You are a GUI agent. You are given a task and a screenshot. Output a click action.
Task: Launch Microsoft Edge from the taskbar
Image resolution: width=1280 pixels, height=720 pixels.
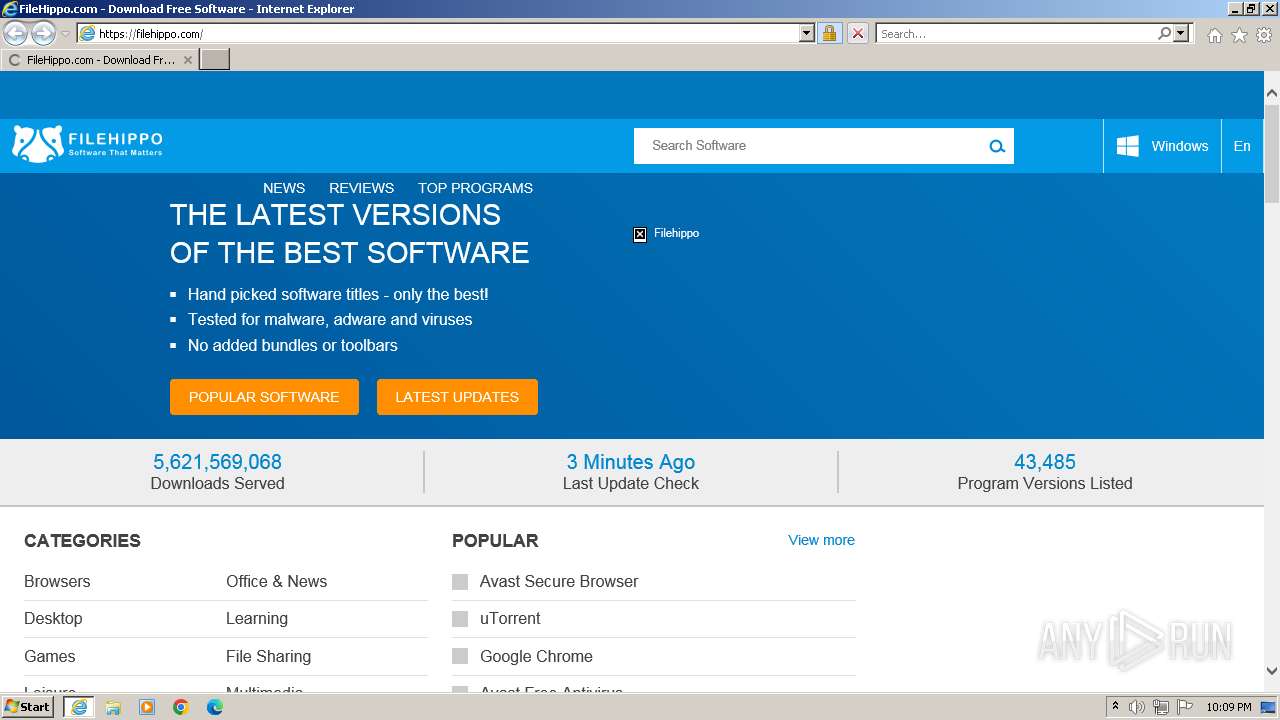coord(215,707)
